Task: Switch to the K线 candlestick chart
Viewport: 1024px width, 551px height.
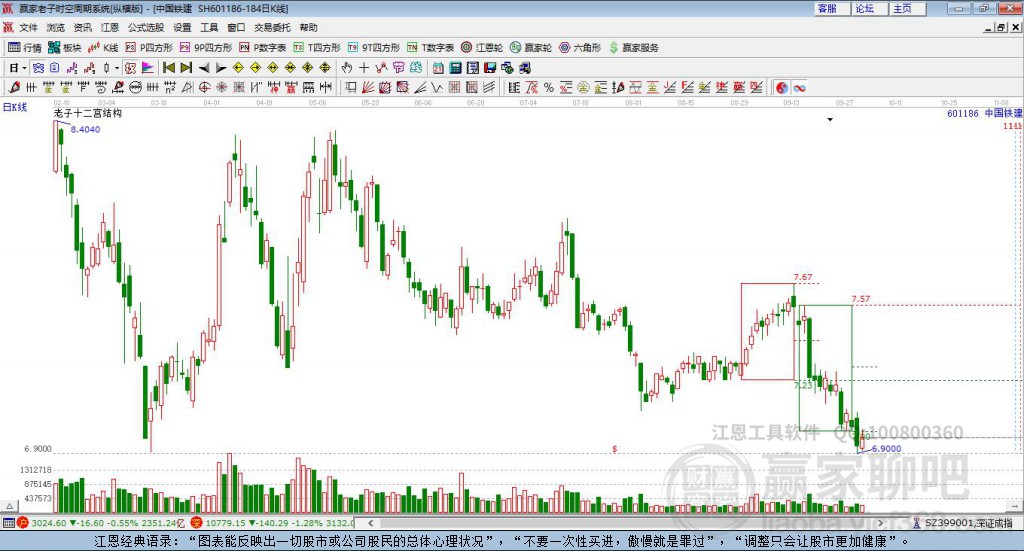Action: 103,48
